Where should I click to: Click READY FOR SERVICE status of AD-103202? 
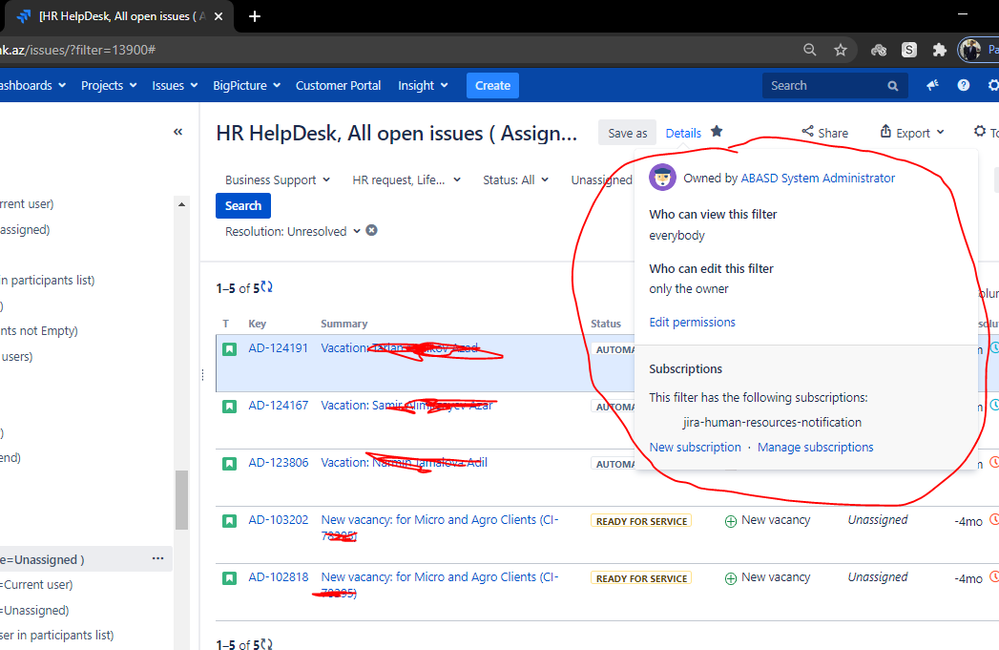[642, 521]
